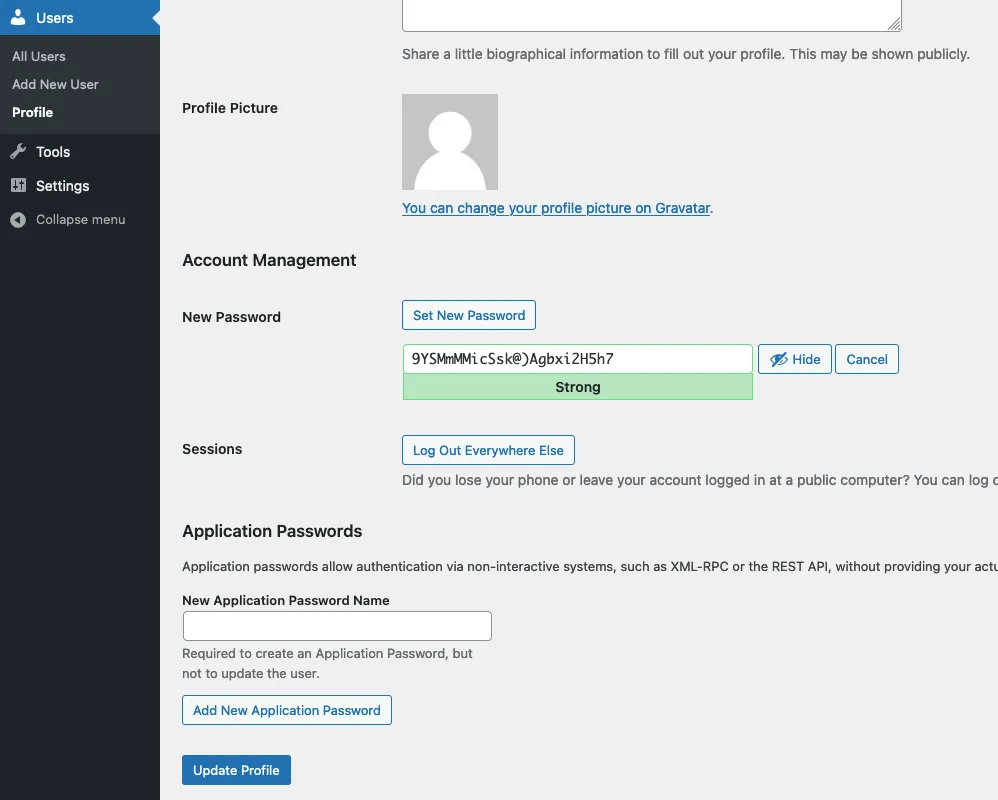Click the default avatar profile picture
This screenshot has width=998, height=800.
[450, 142]
